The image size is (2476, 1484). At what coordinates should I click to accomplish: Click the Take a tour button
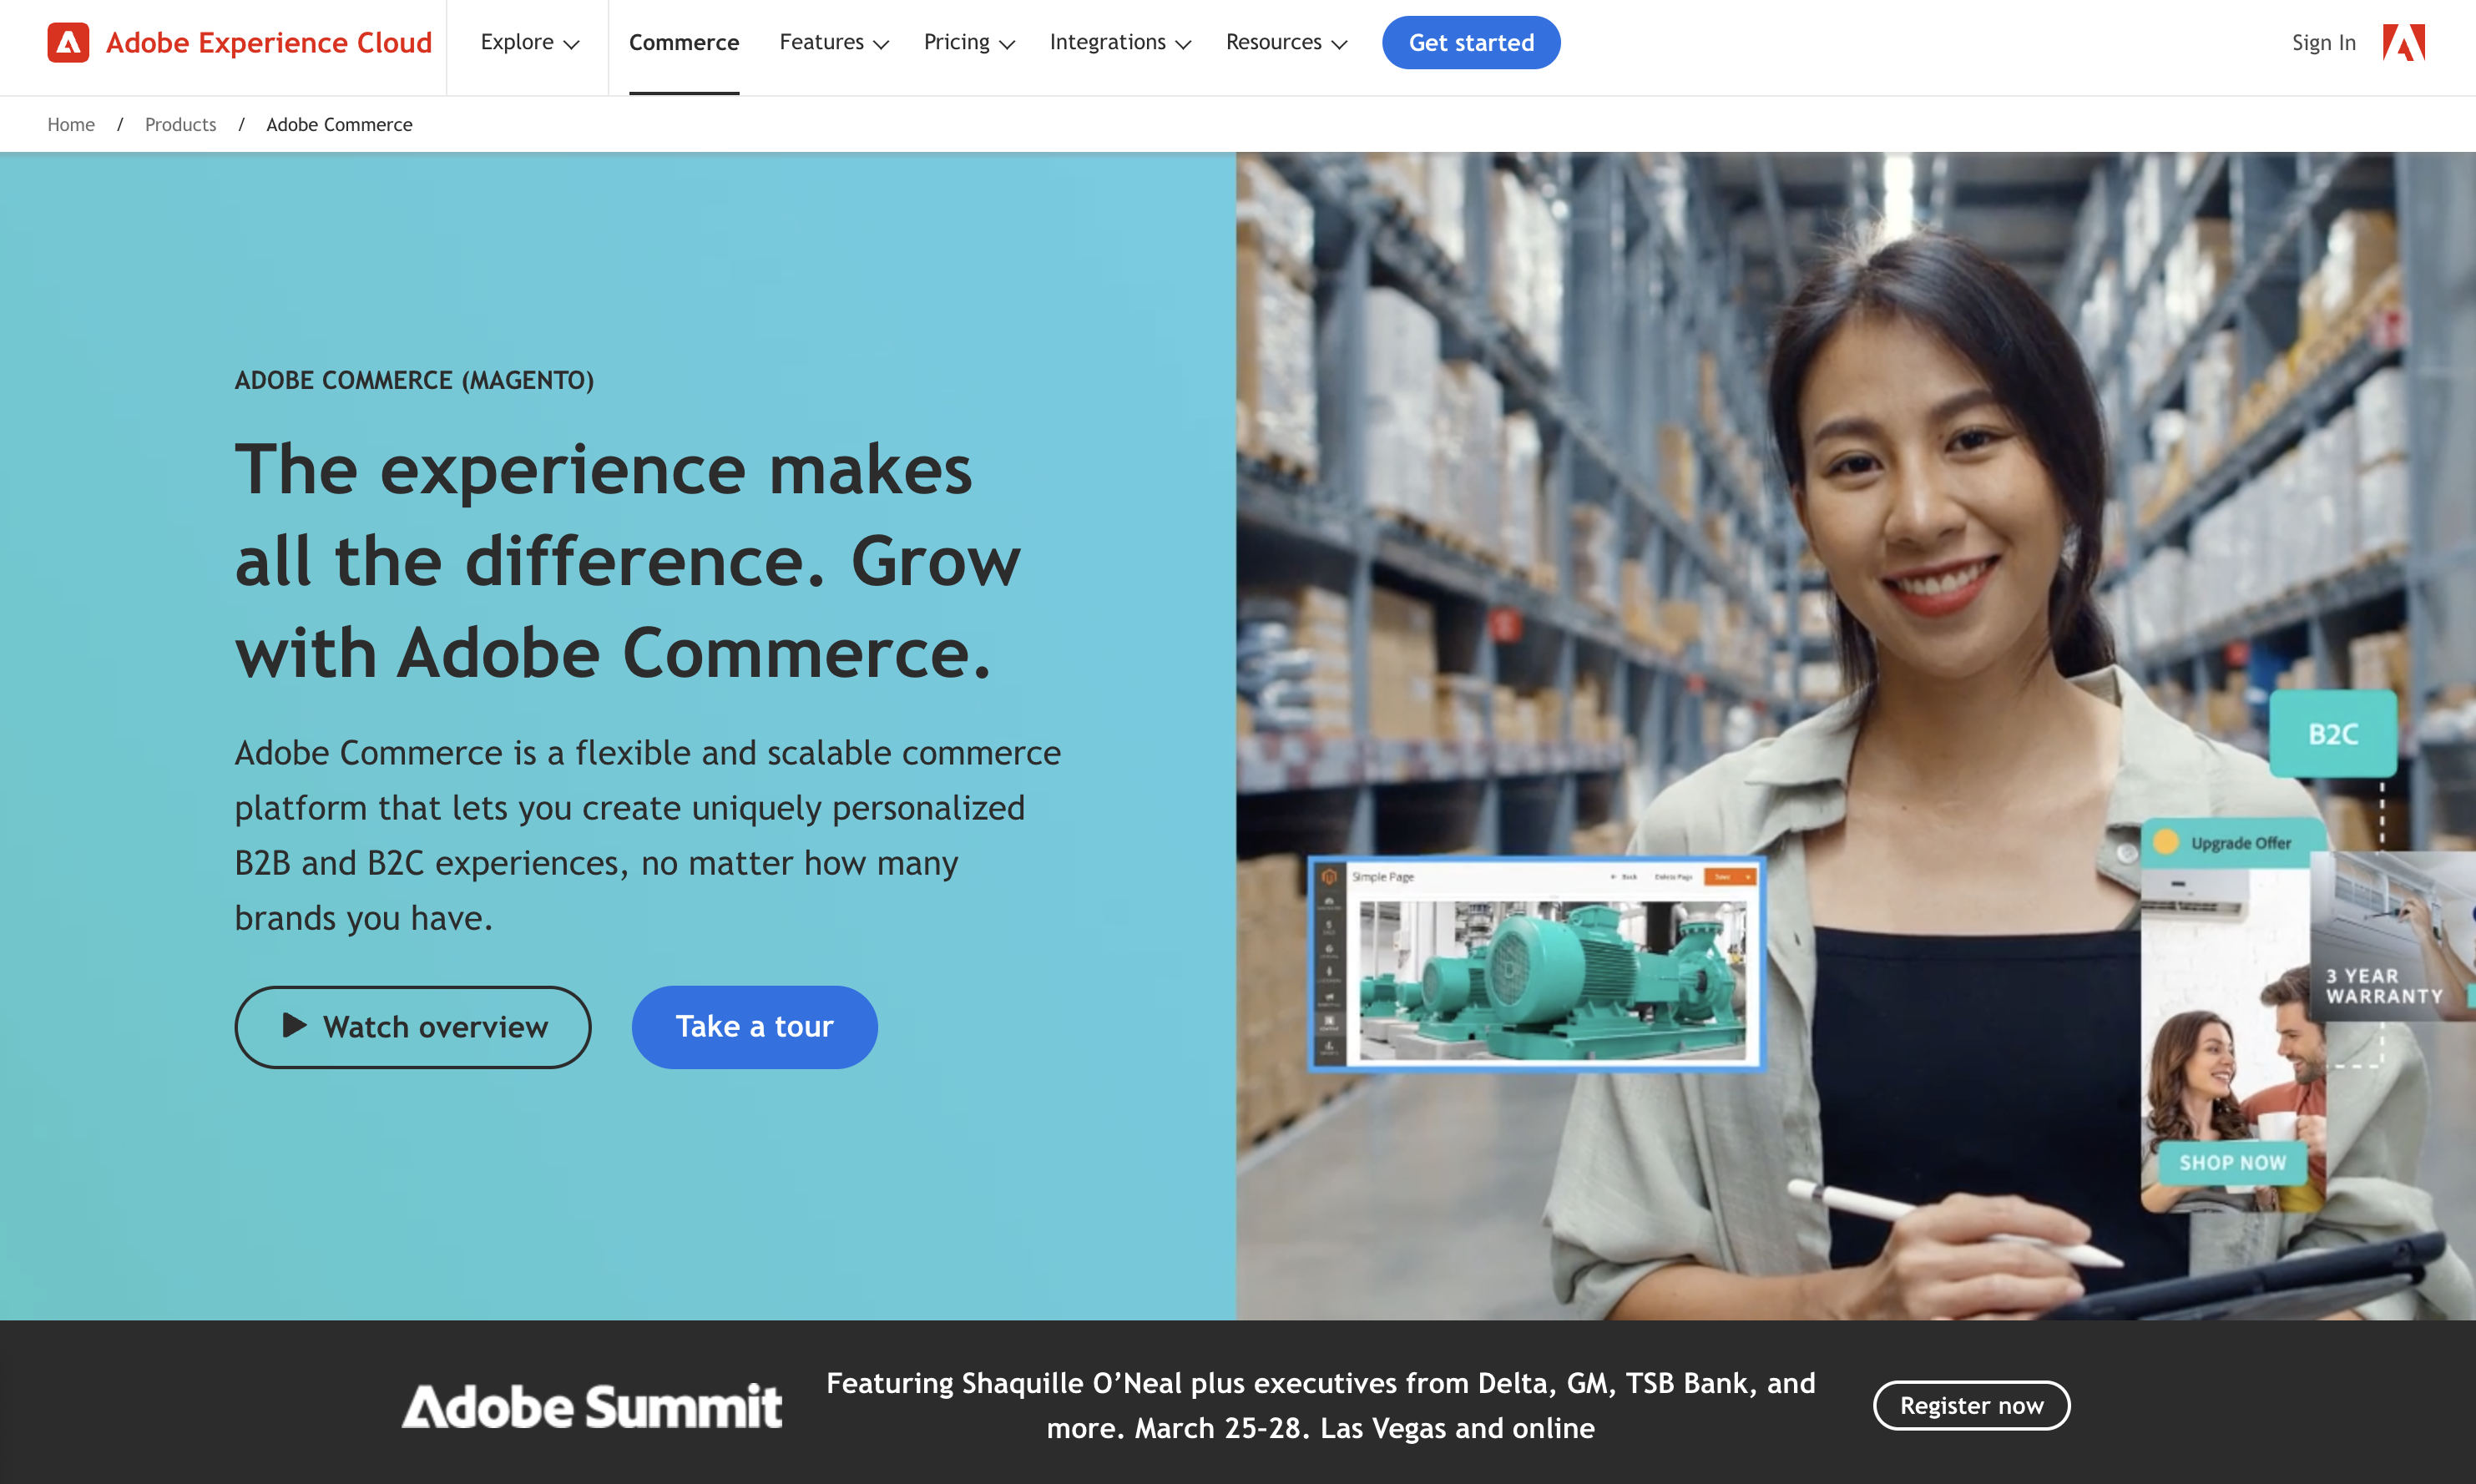pos(754,1027)
